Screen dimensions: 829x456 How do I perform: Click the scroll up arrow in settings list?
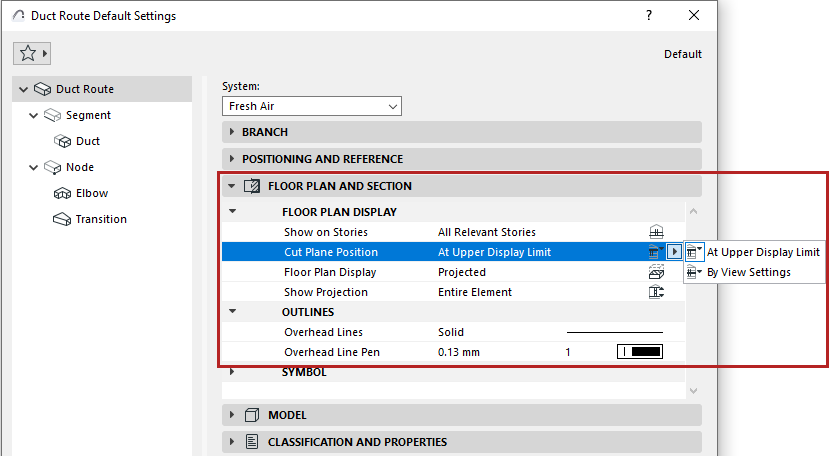point(694,212)
